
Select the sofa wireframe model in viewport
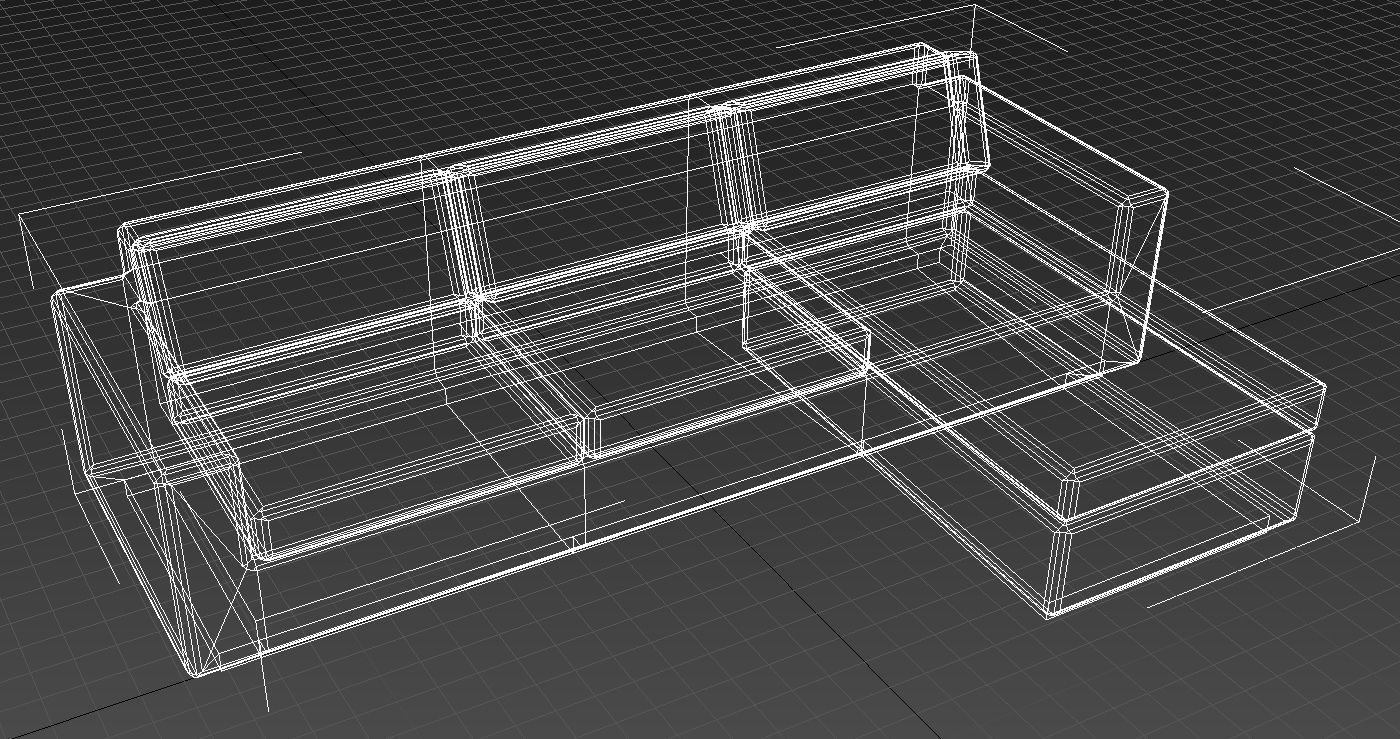[x=690, y=360]
